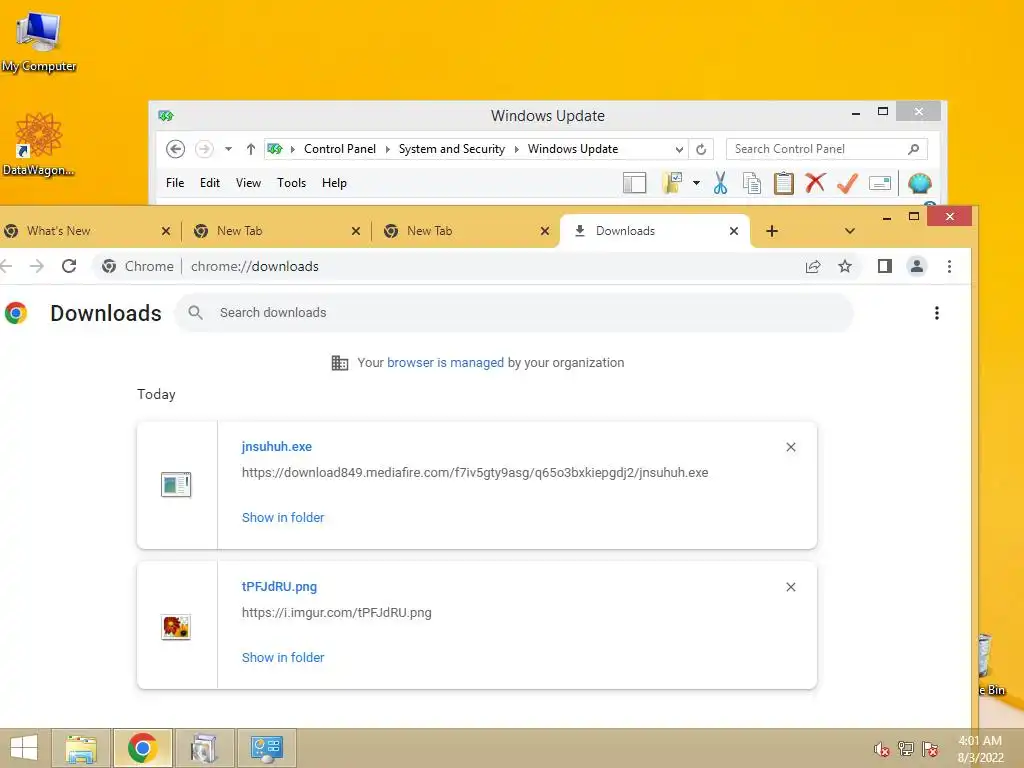Image resolution: width=1024 pixels, height=768 pixels.
Task: Open File Explorer from taskbar
Action: 81,748
